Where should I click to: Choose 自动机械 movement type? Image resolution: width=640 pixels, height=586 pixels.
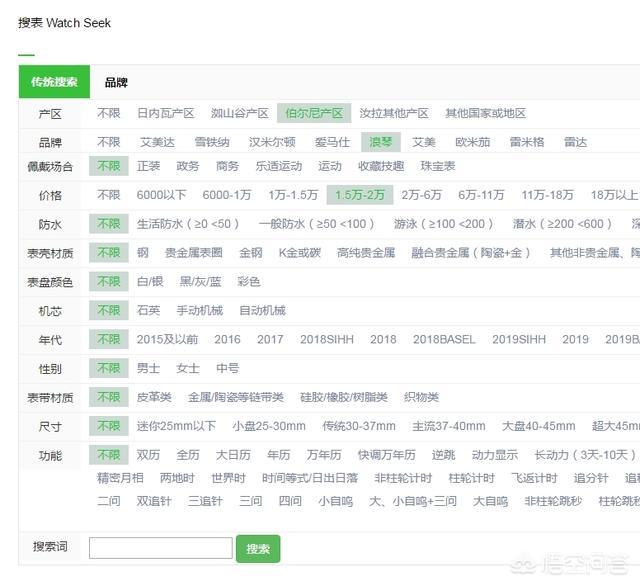(261, 311)
